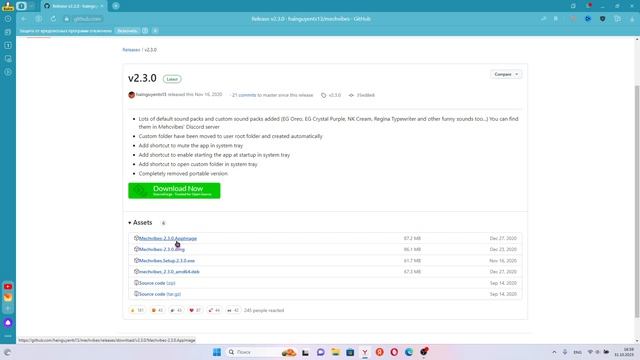Select the GitHub Release v2.3.0 tab
The image size is (640, 360).
pyautogui.click(x=73, y=6)
